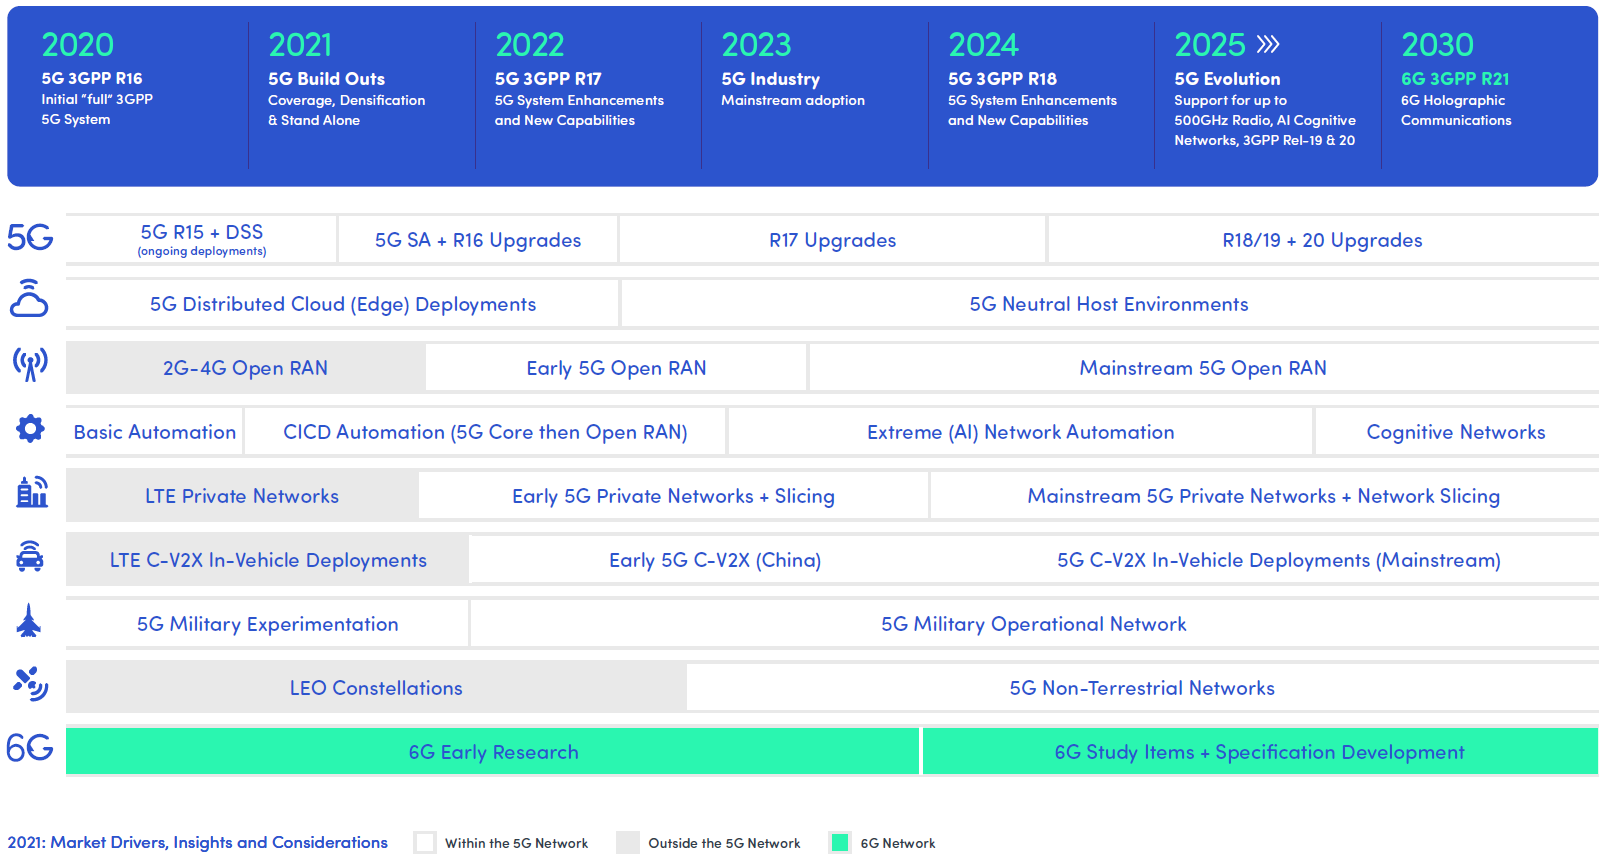Open 2021 Market Drivers, Insights and Considerations

198,843
